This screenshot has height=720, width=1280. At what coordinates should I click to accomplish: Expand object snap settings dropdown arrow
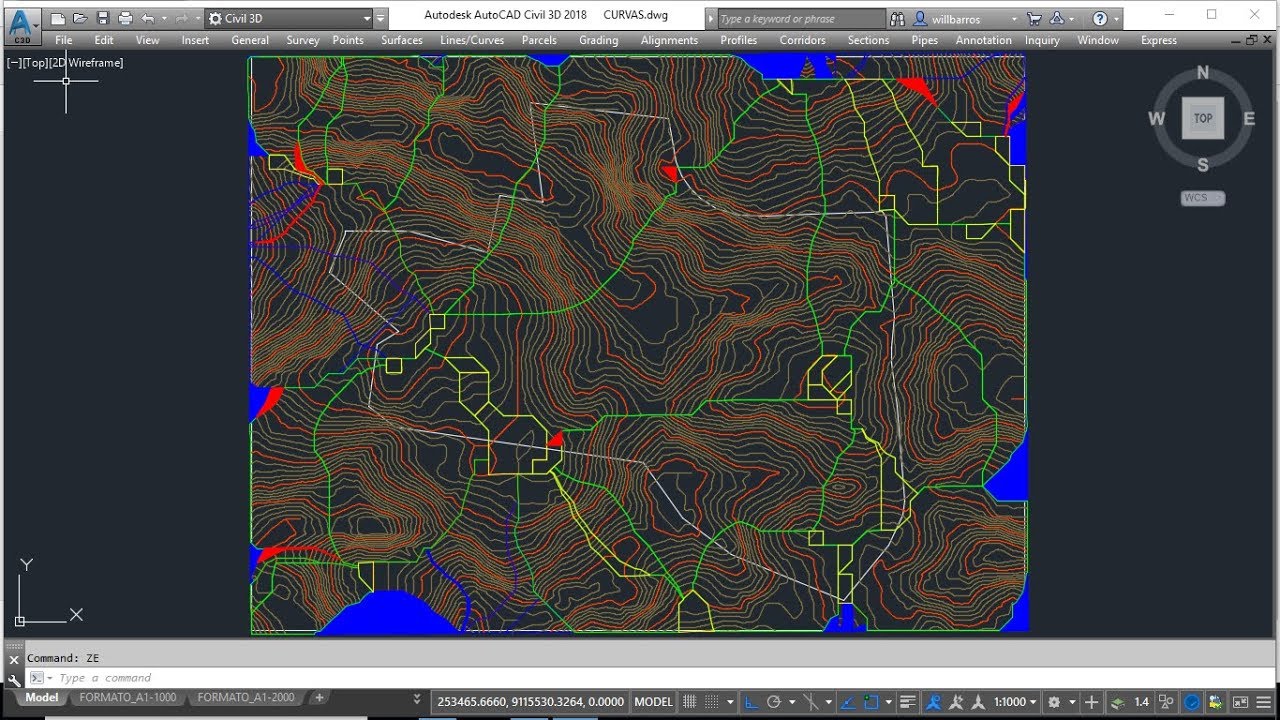(888, 702)
